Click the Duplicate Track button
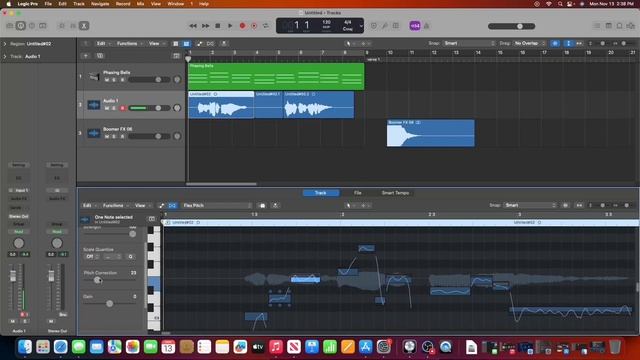Viewport: 640px width, 360px height. (x=100, y=56)
